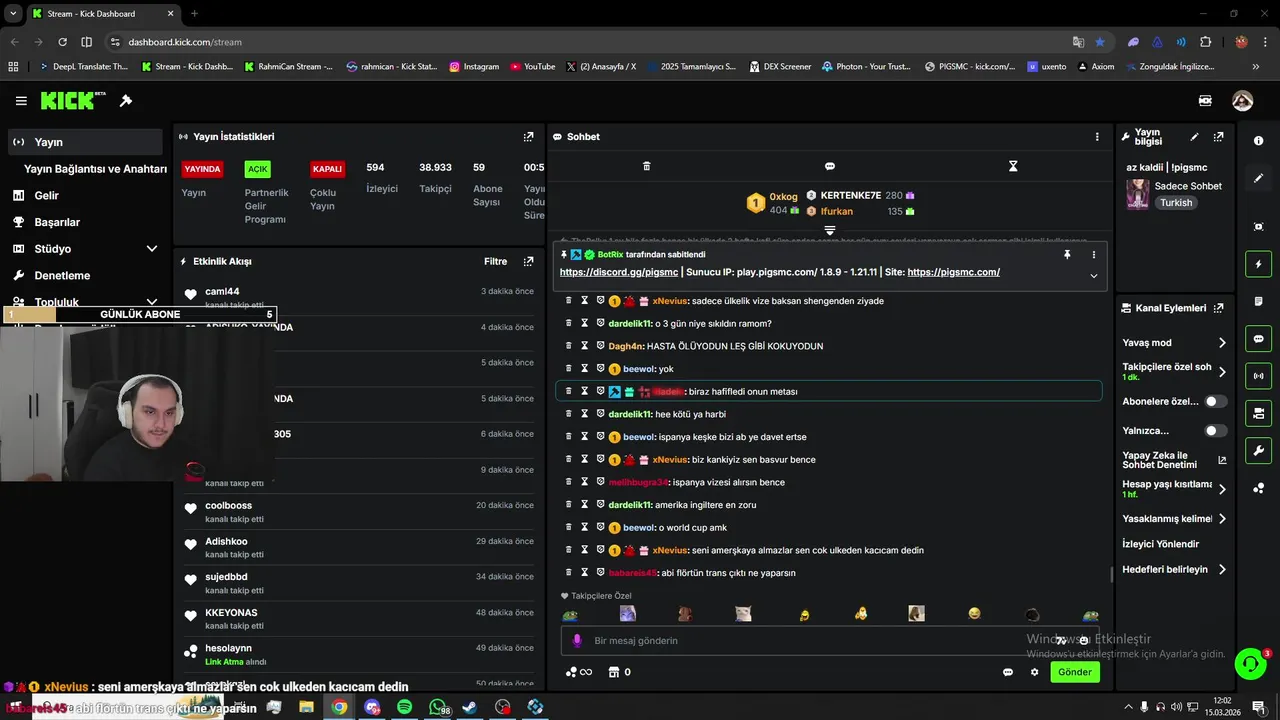Open the user avatar menu in header
The width and height of the screenshot is (1280, 720).
[1242, 101]
